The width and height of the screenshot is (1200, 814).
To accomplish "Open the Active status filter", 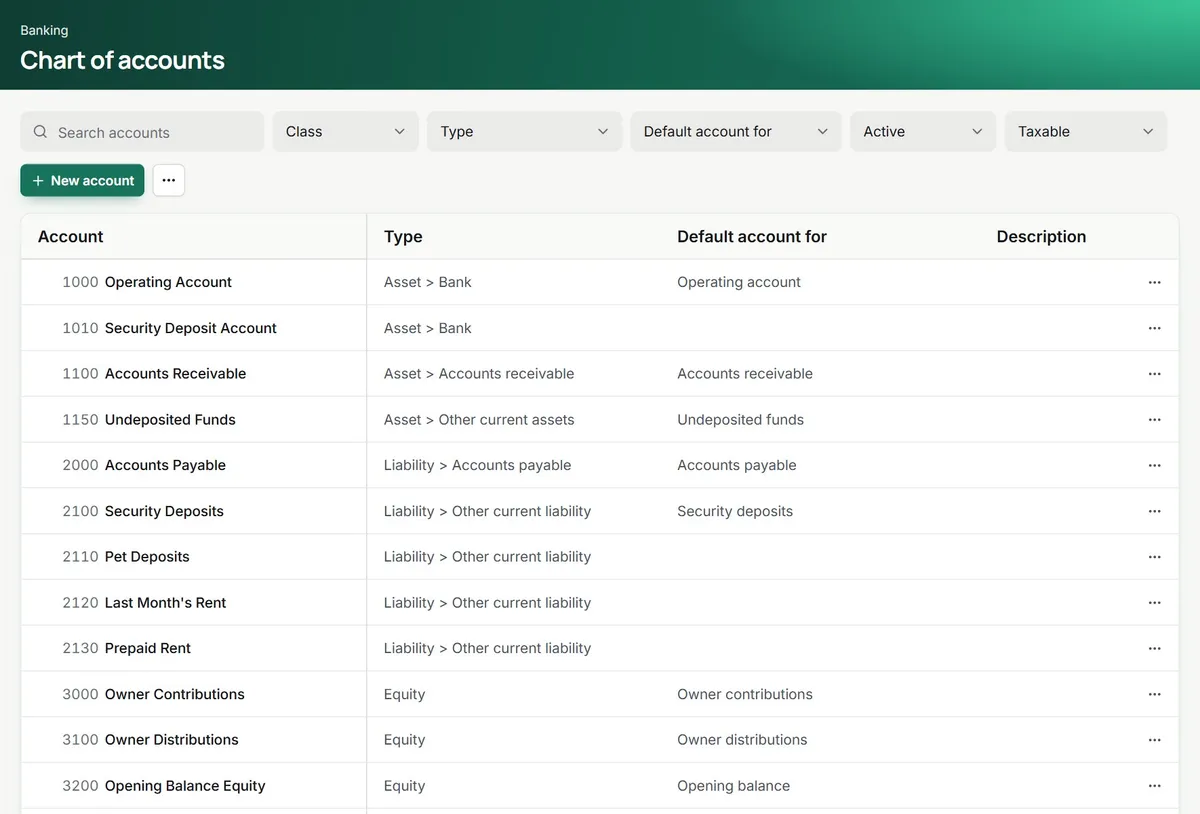I will (x=923, y=132).
